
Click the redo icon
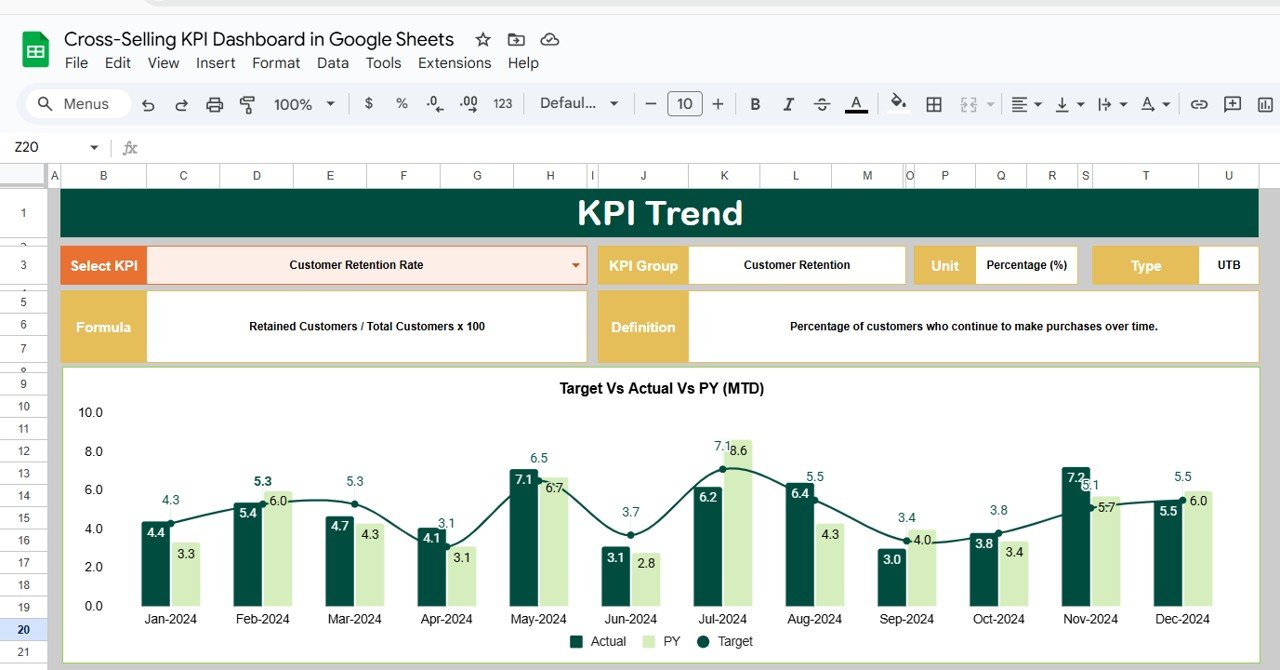point(182,103)
